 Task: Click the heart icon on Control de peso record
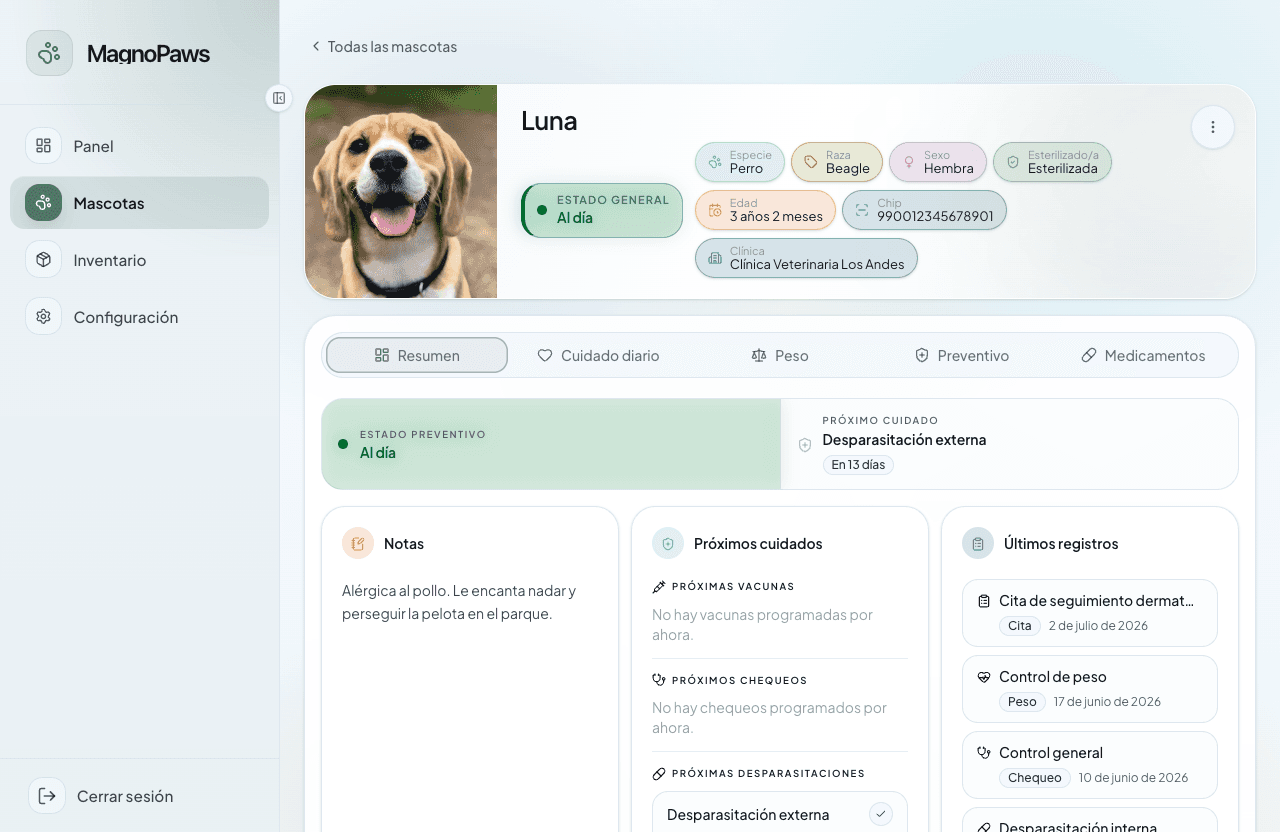[x=984, y=677]
